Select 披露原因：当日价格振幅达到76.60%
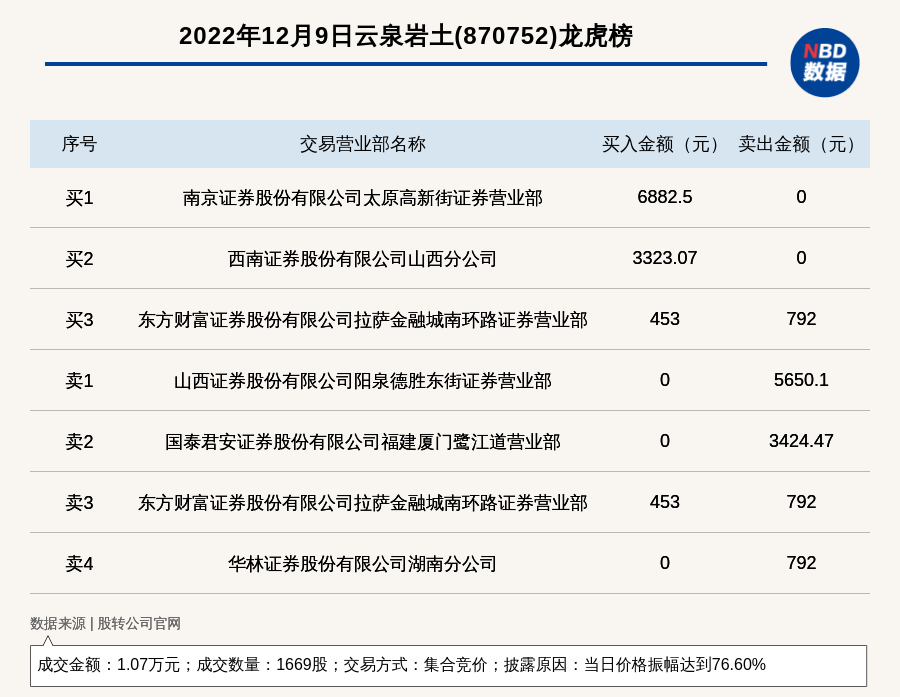The height and width of the screenshot is (697, 900). (635, 665)
